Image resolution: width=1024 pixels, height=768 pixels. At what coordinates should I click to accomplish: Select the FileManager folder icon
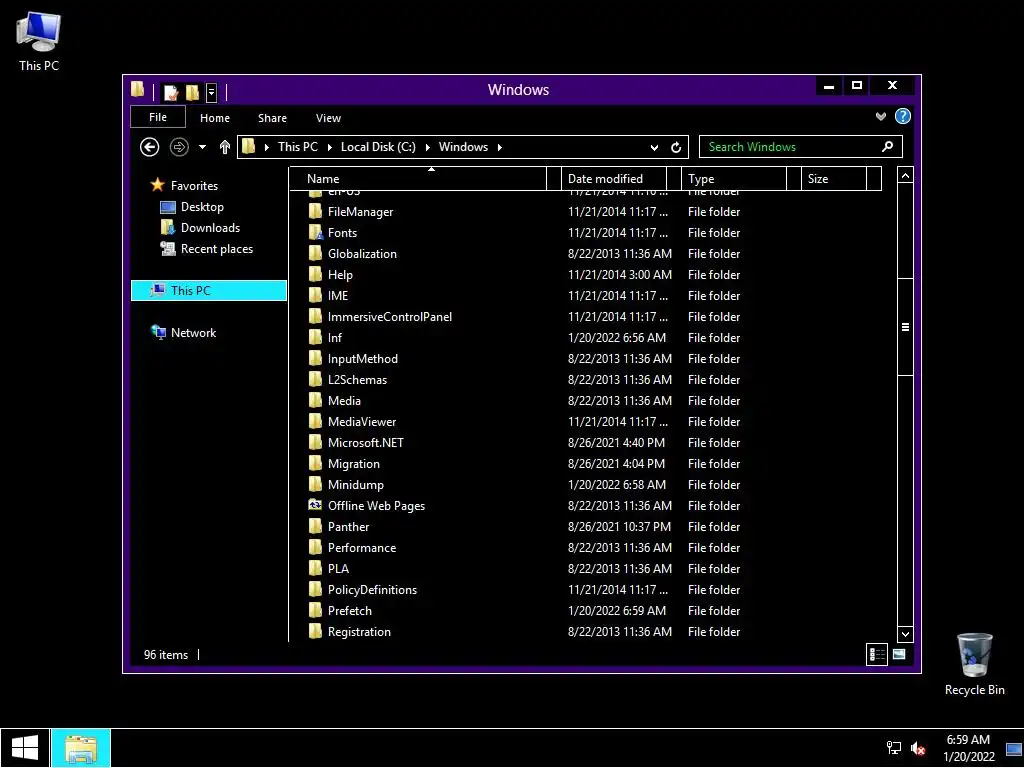point(315,212)
